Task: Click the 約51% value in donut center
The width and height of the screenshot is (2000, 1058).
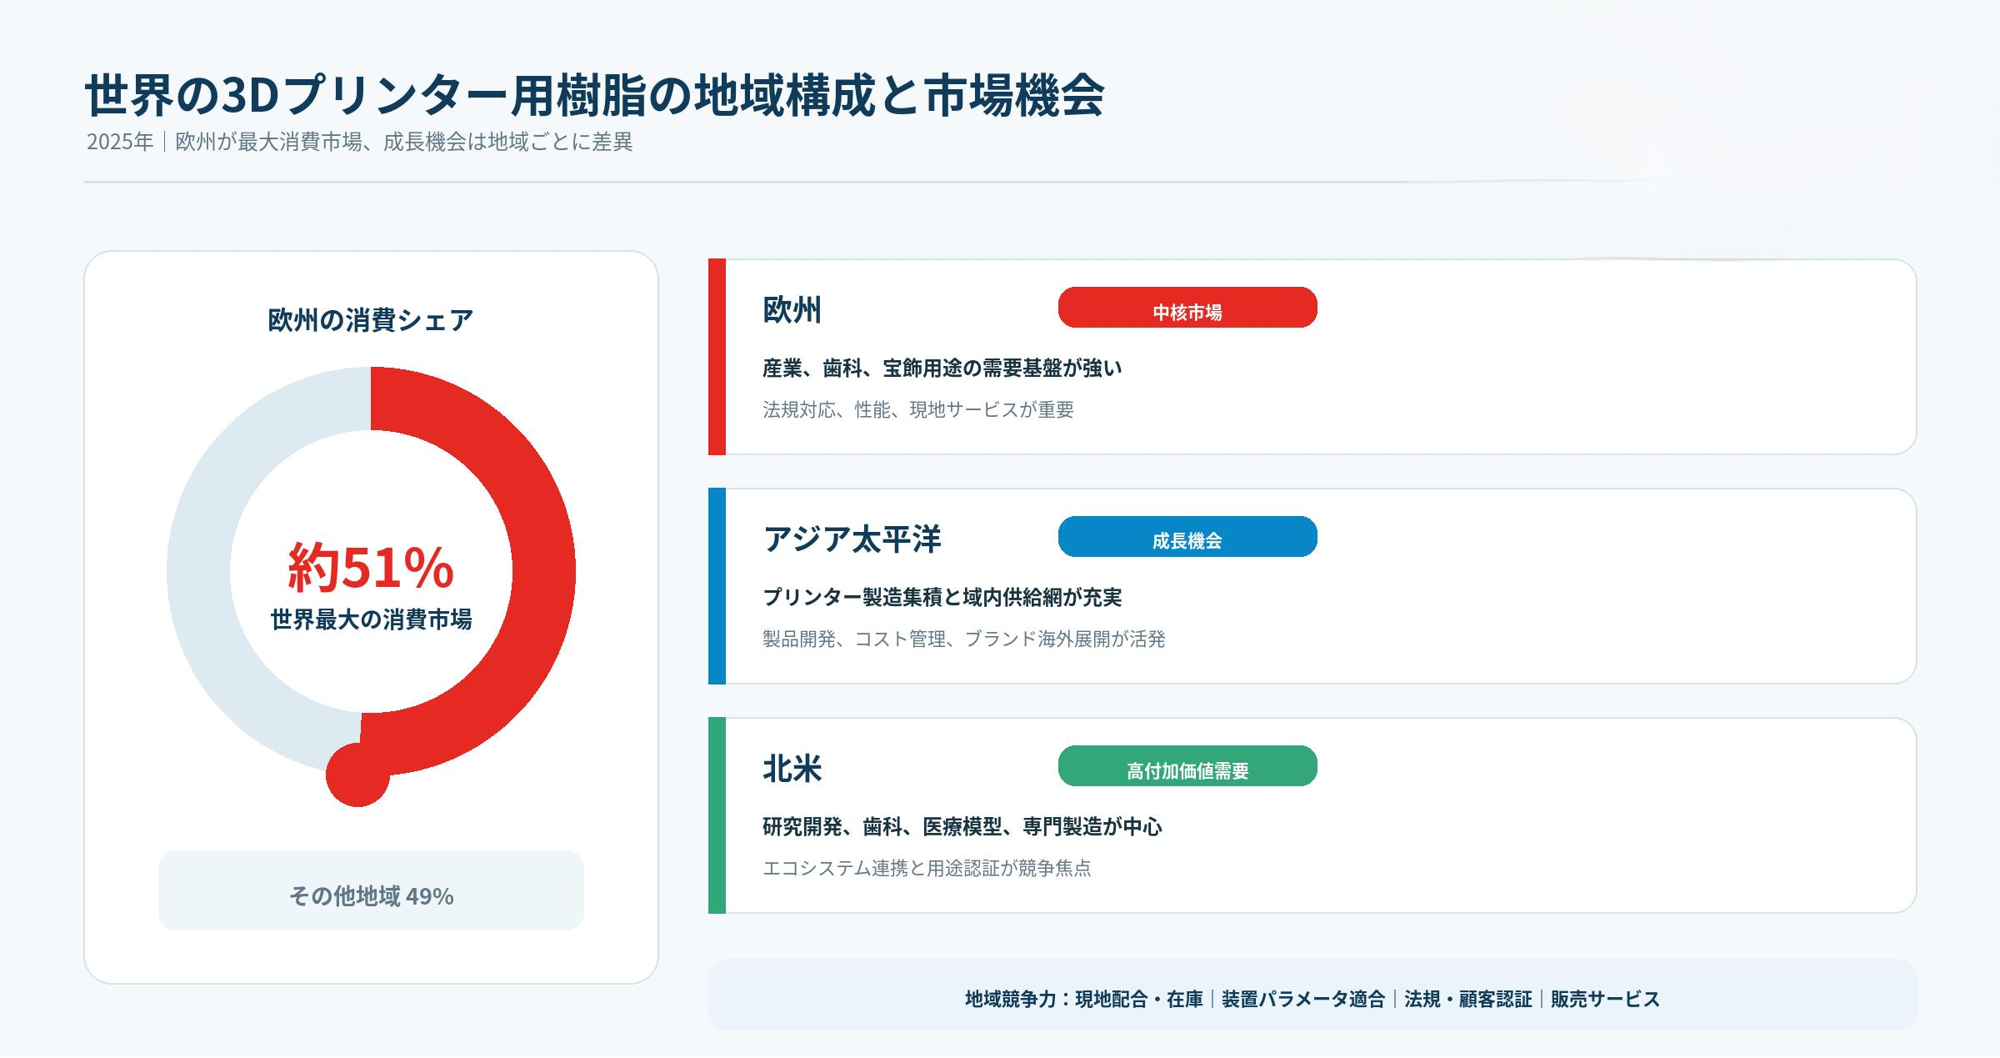Action: 371,567
